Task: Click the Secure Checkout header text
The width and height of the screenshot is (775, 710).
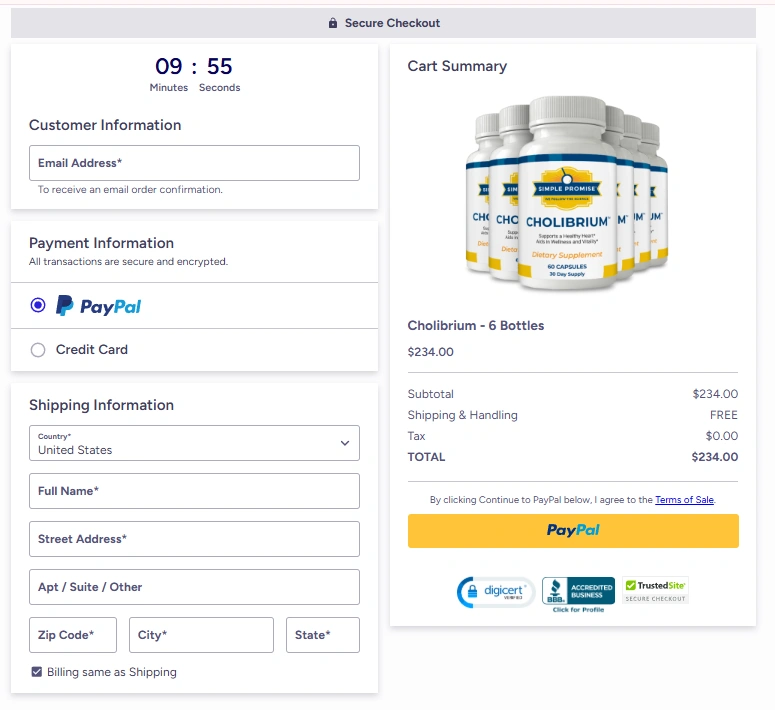Action: pos(392,23)
